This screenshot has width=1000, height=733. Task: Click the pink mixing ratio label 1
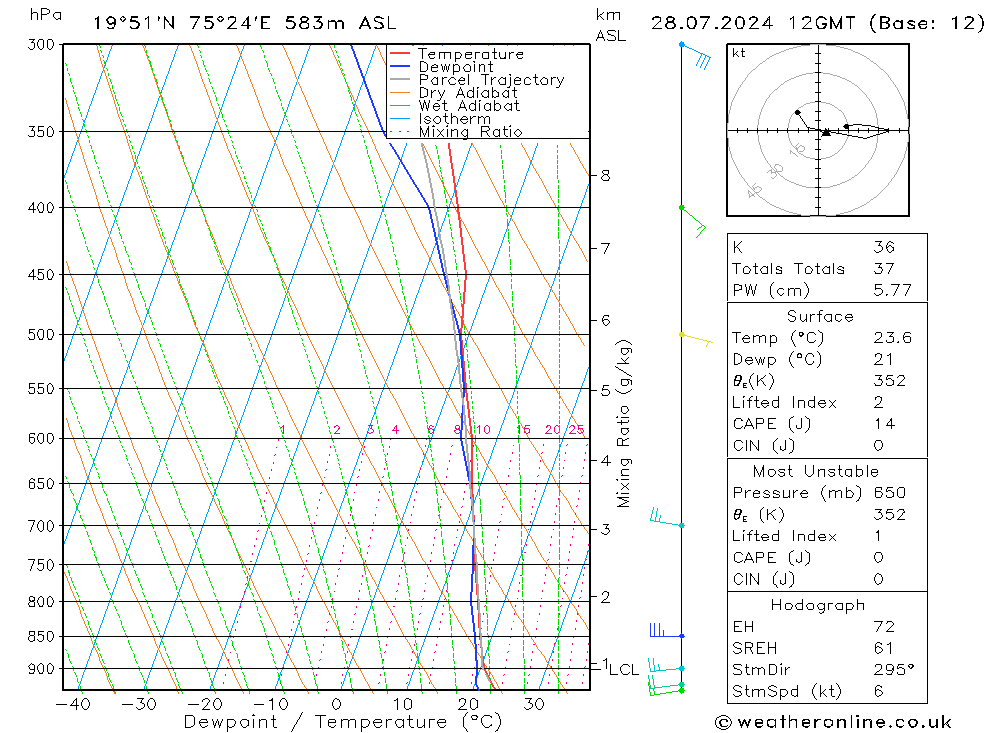point(283,429)
